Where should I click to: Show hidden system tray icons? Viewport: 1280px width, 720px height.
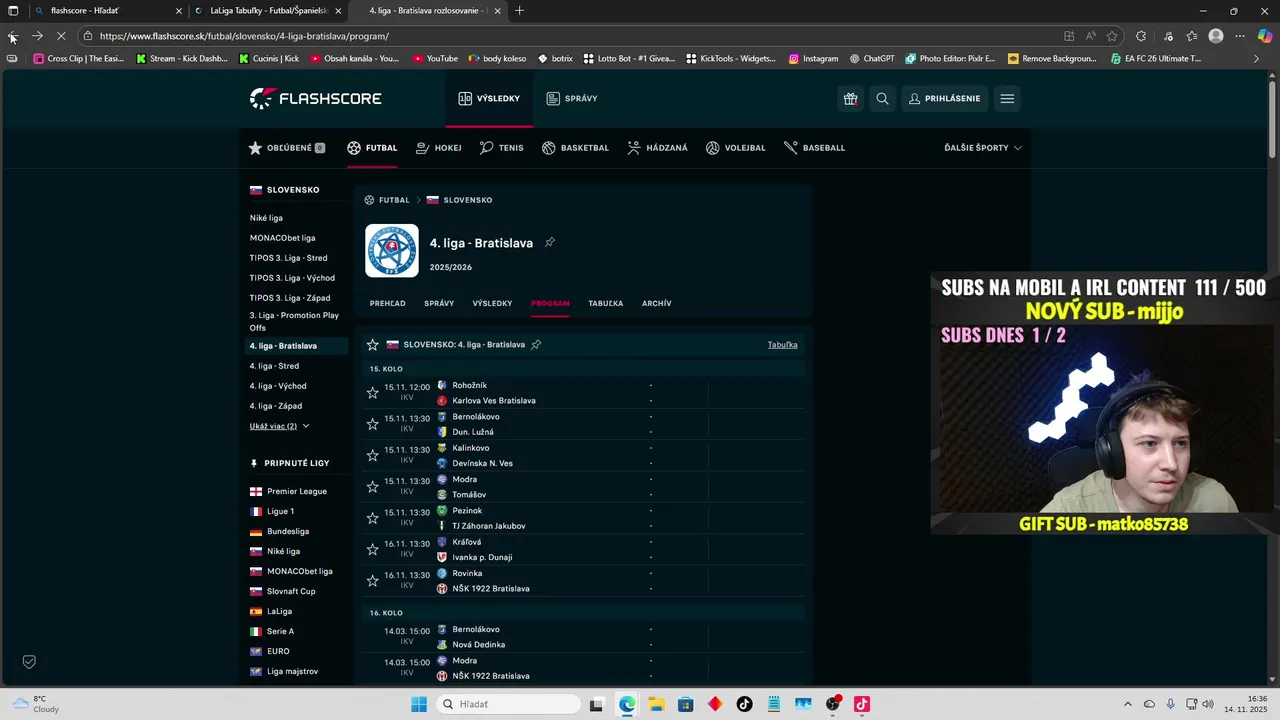(1128, 704)
